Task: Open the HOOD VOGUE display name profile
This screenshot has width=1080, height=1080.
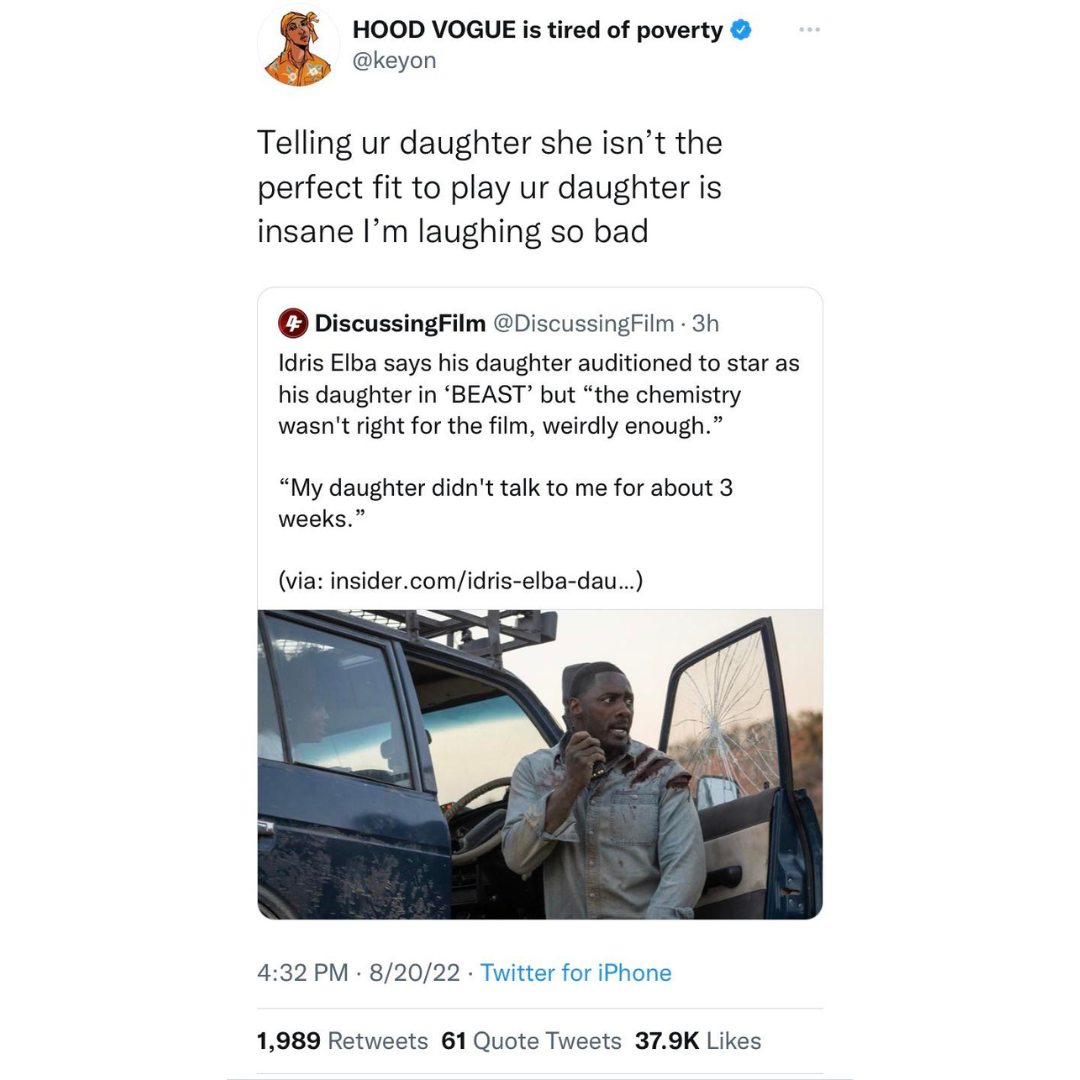Action: 537,30
